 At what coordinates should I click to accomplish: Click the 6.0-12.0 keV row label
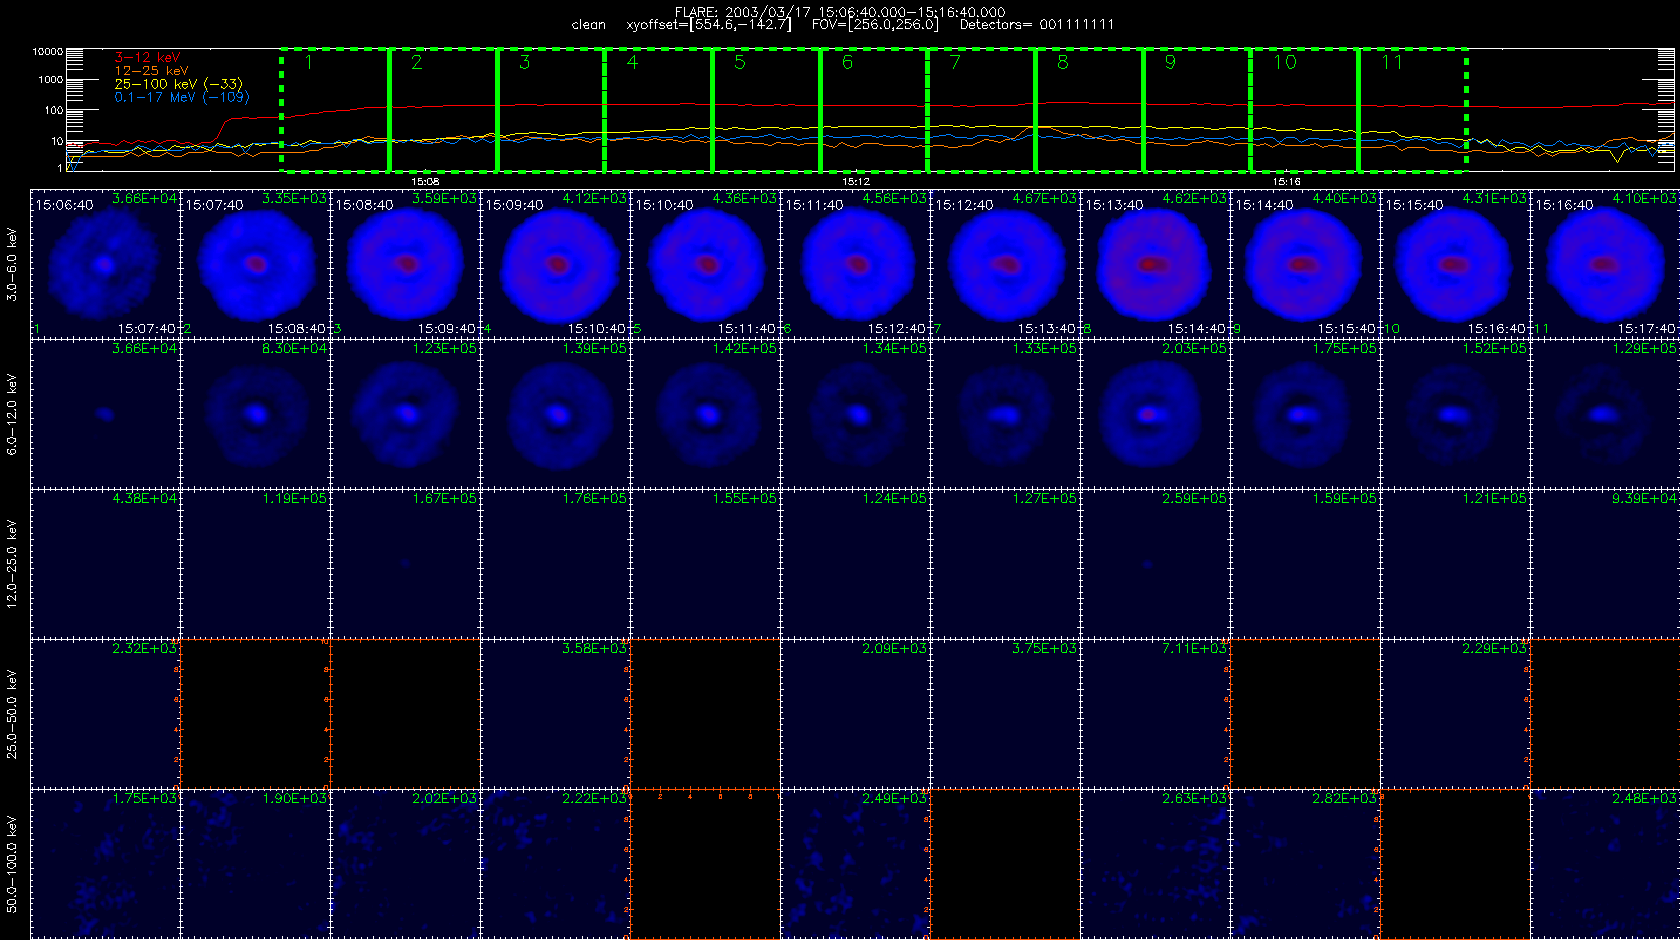click(x=12, y=414)
